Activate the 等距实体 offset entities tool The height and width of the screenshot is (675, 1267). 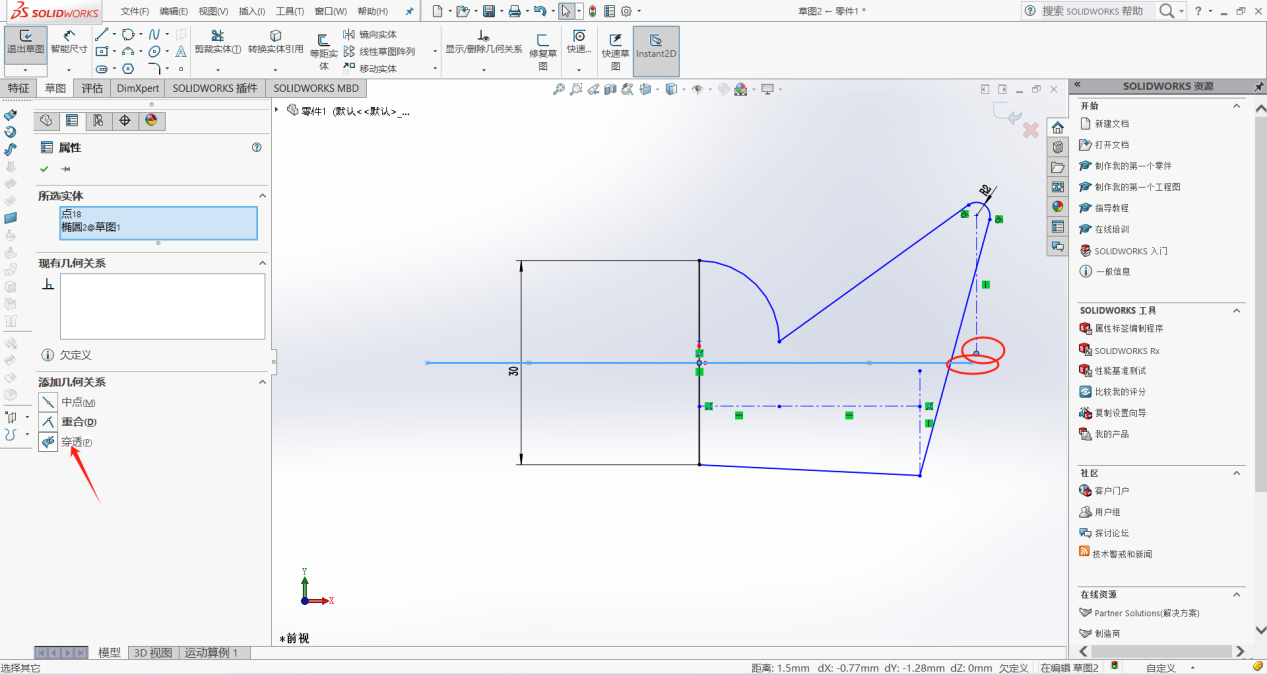[323, 52]
